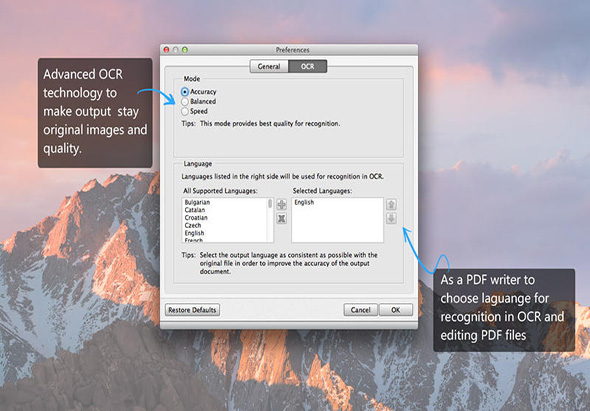Confirm the preferences with OK
The height and width of the screenshot is (411, 590).
396,310
